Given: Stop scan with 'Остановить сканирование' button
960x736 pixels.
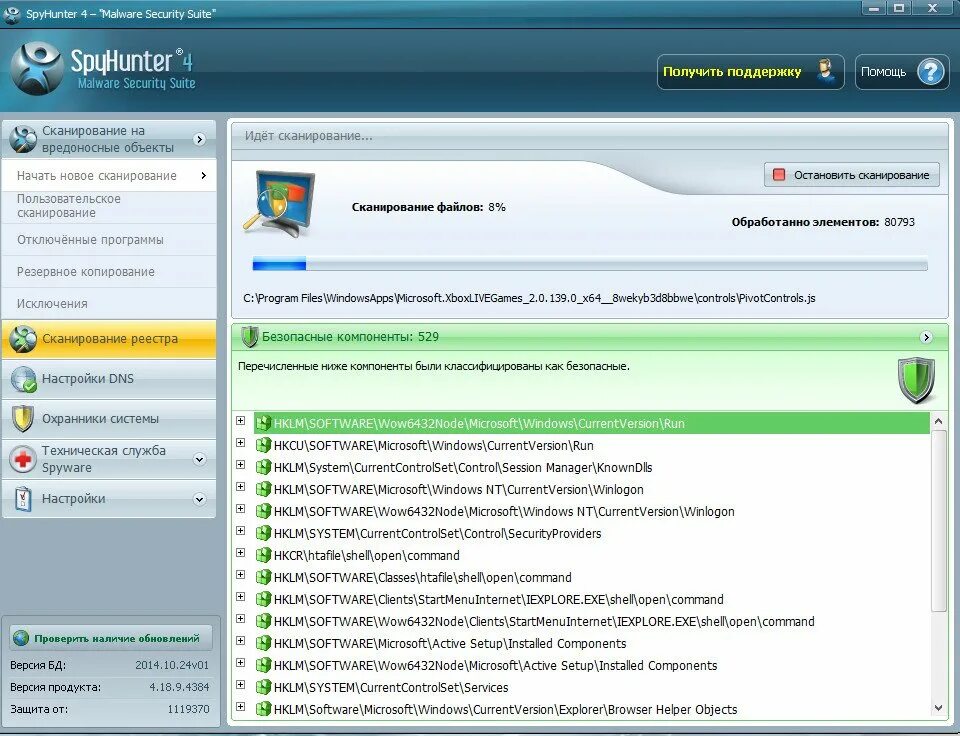Looking at the screenshot, I should tap(852, 175).
